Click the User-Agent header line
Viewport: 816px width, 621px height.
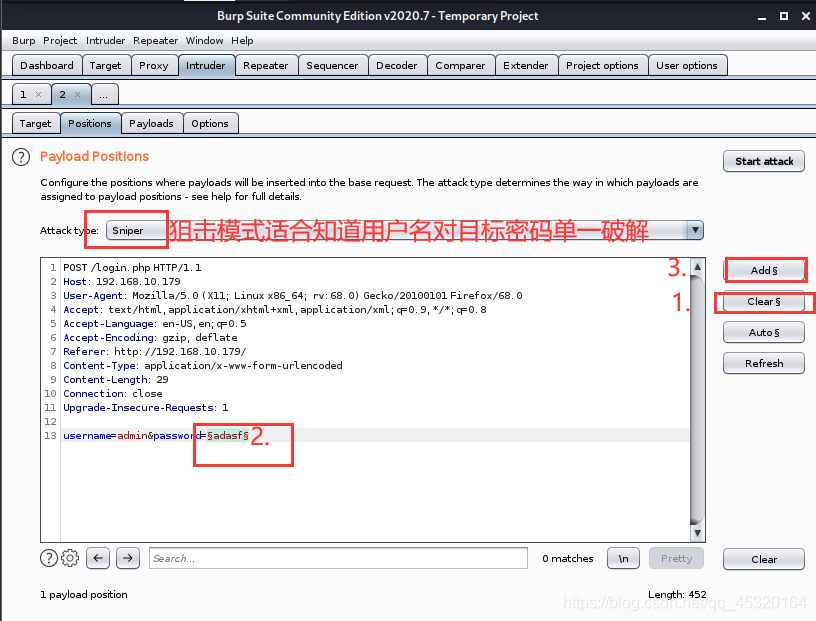click(x=292, y=296)
